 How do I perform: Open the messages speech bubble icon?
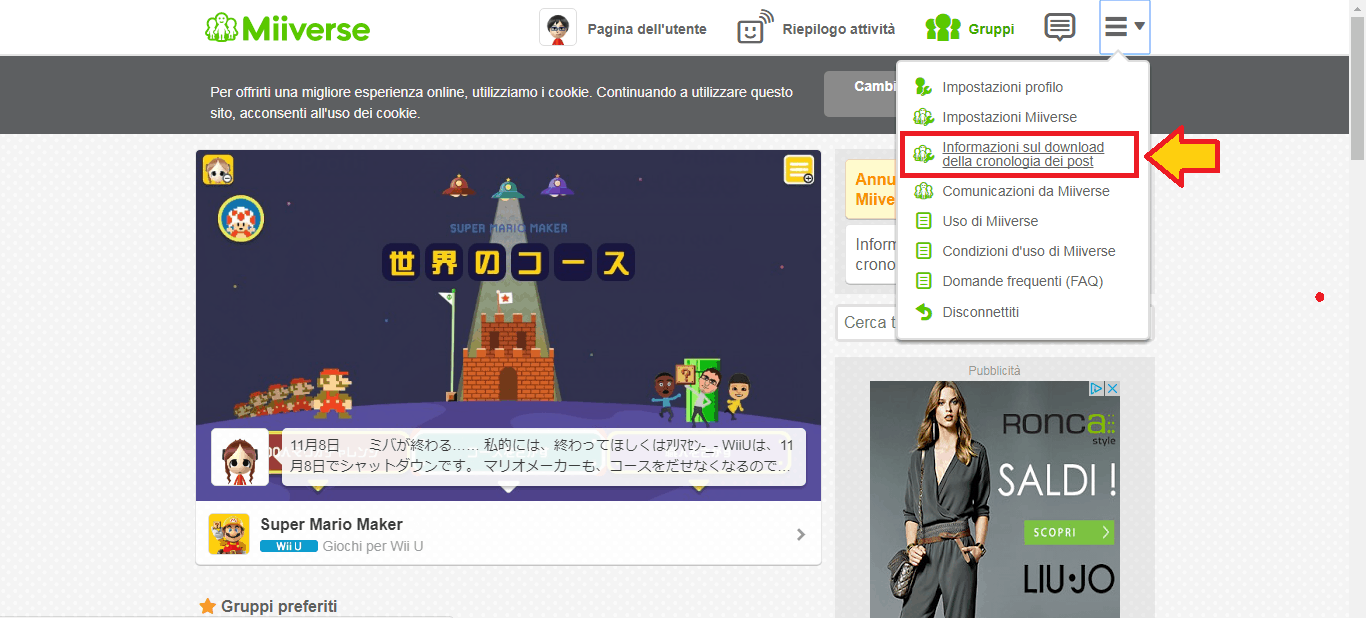[1060, 27]
